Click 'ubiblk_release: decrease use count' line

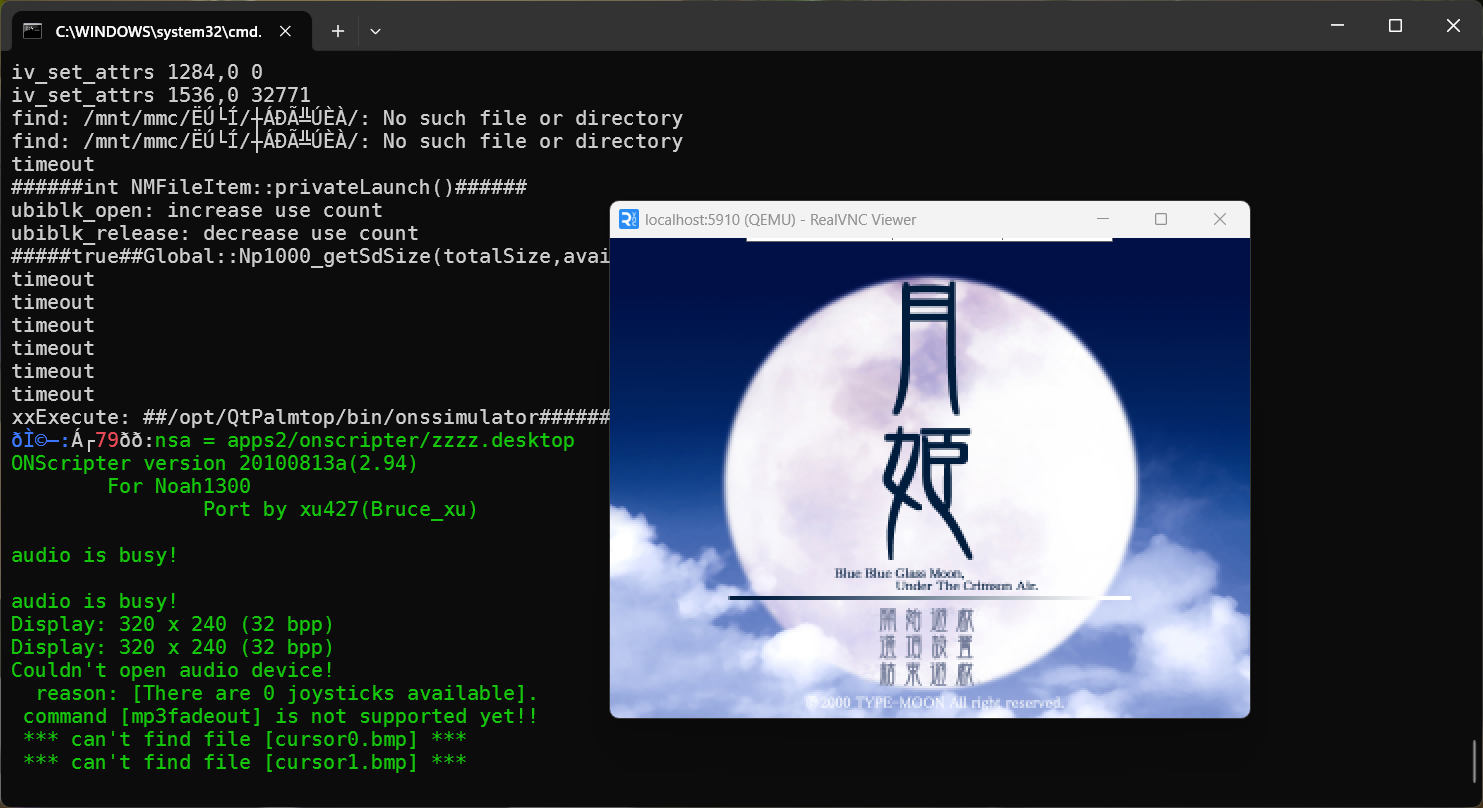click(x=215, y=233)
